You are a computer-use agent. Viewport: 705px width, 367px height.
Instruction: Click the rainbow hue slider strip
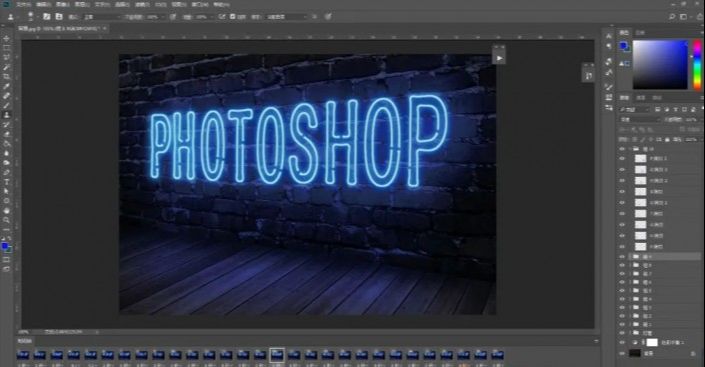tap(697, 64)
